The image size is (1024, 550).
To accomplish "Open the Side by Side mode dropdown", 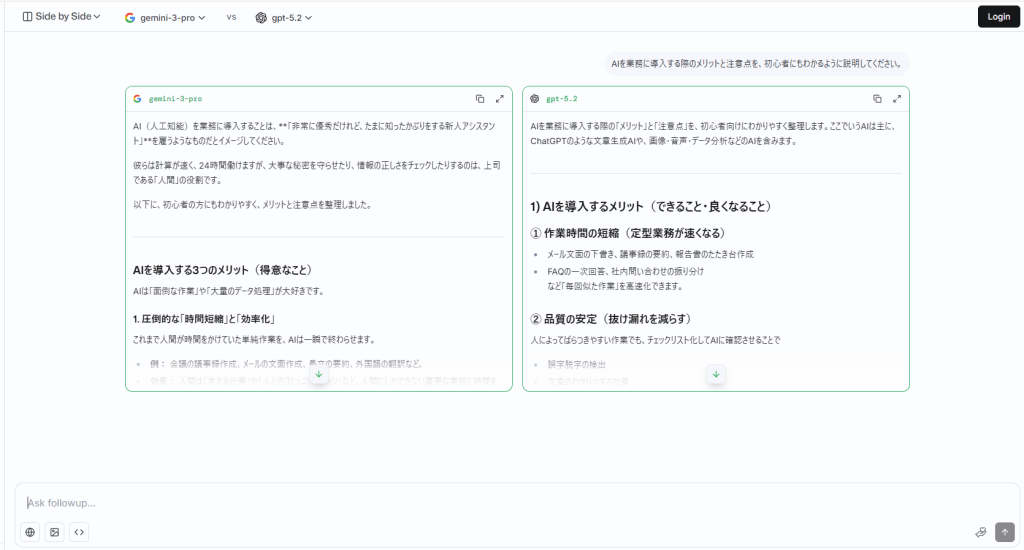I will [x=62, y=17].
